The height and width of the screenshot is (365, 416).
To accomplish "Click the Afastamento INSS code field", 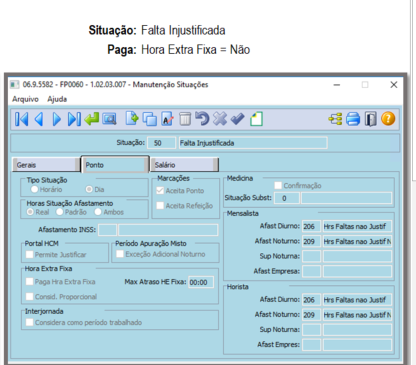I will pyautogui.click(x=107, y=230).
